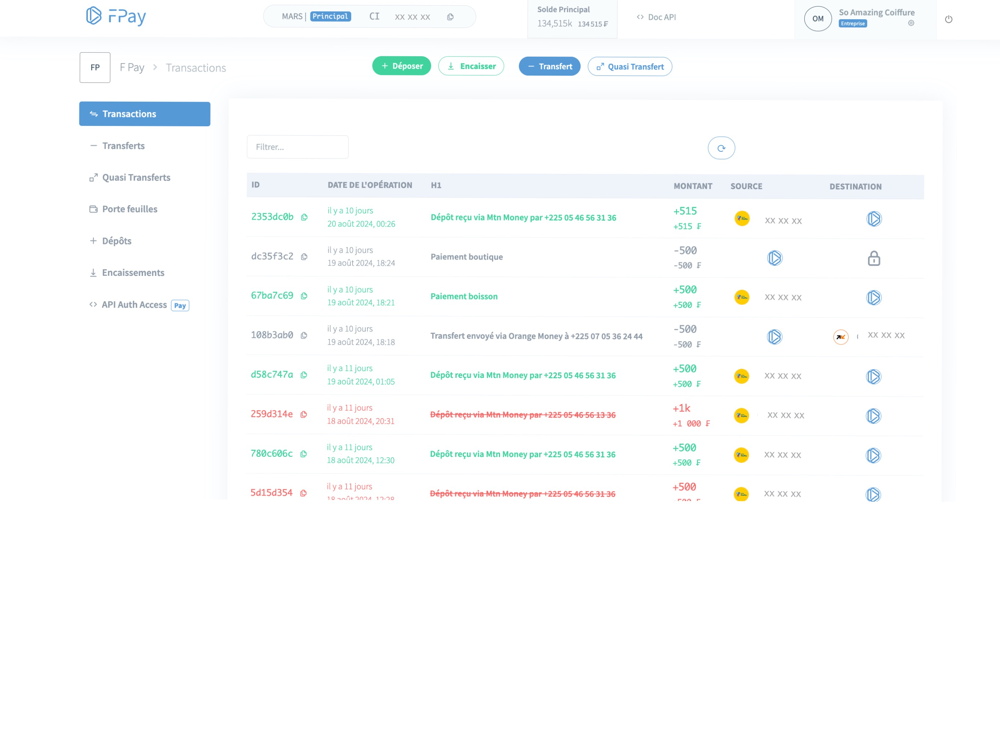
Task: Open transaction ID dc35f3c2
Action: click(x=272, y=256)
